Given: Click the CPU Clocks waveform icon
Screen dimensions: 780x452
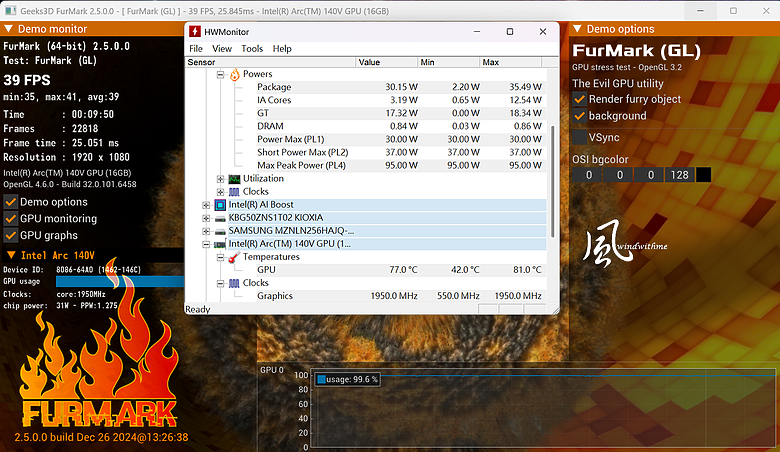Looking at the screenshot, I should click(x=234, y=192).
